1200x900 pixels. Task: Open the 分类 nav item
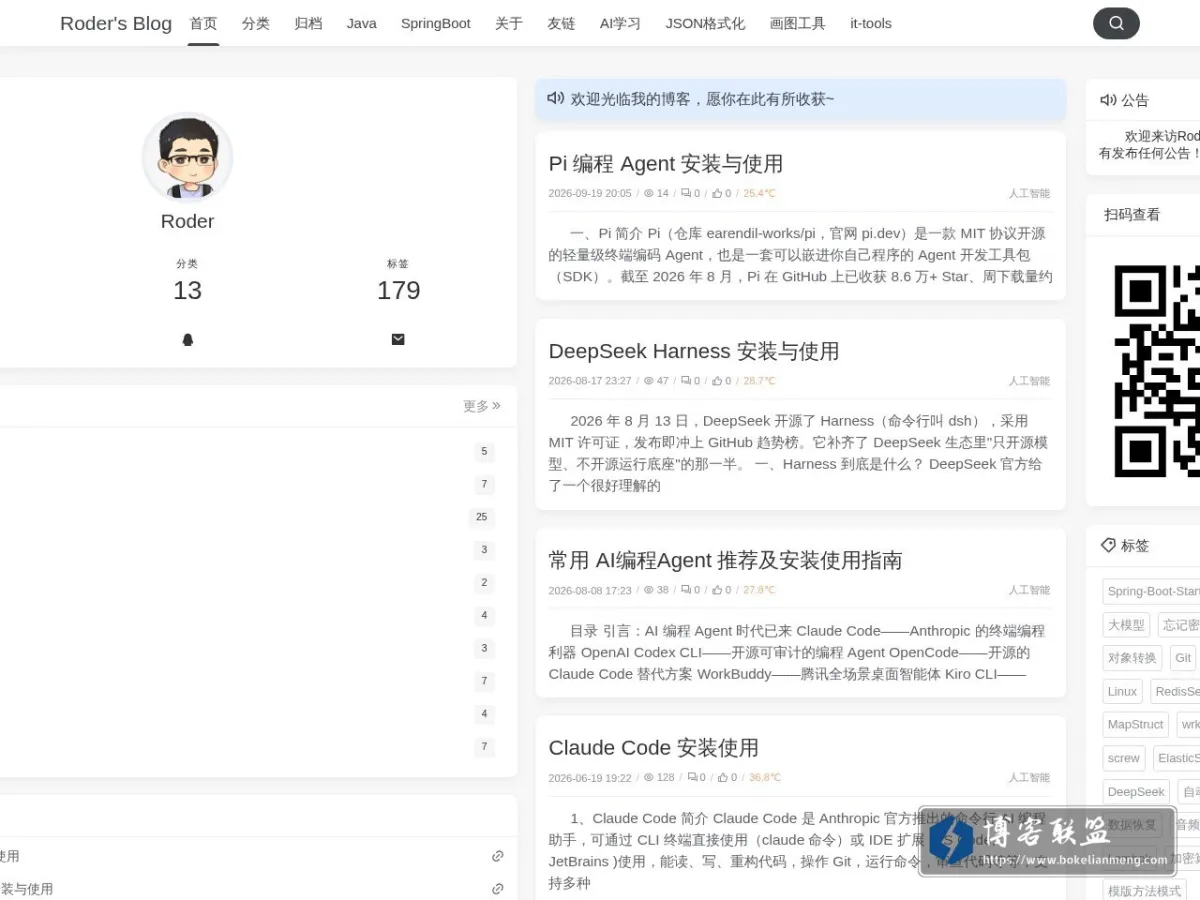tap(256, 23)
